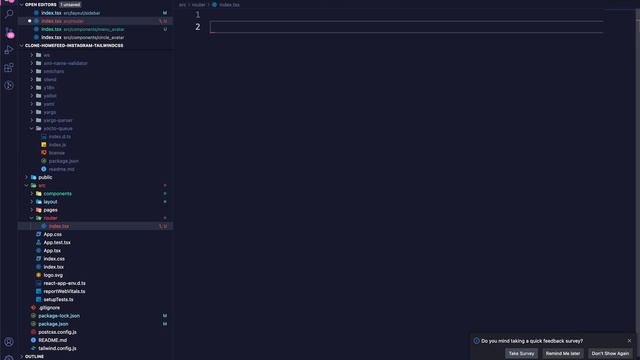Open index.d.ts in yocto-queue folder
The width and height of the screenshot is (640, 360).
coord(60,137)
